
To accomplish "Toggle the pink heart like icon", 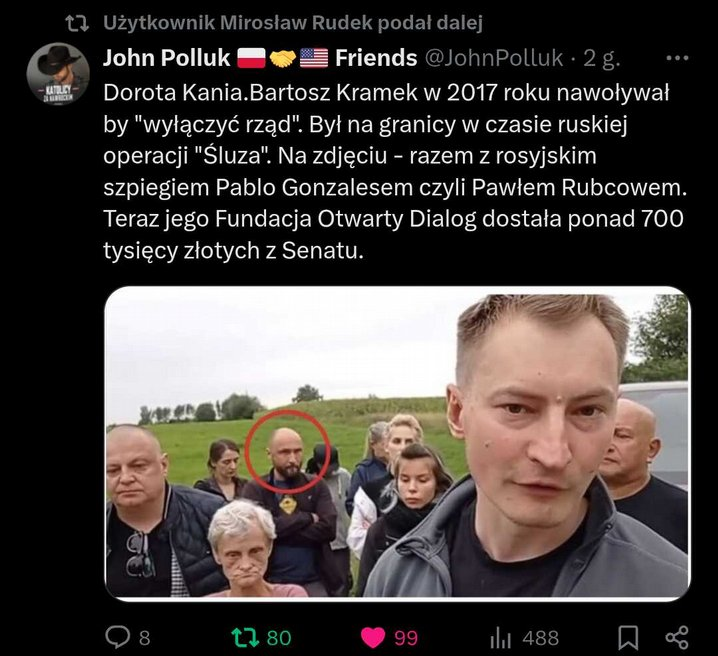I will (373, 638).
